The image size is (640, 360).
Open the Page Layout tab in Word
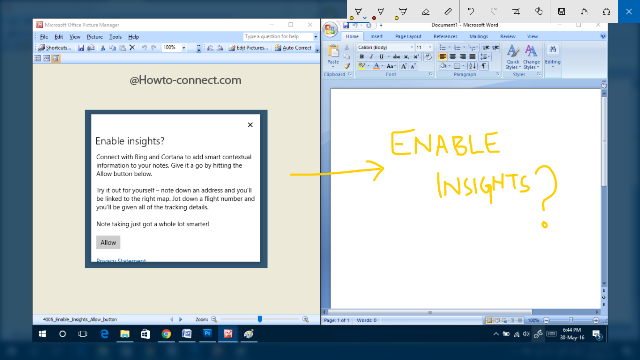pos(408,36)
